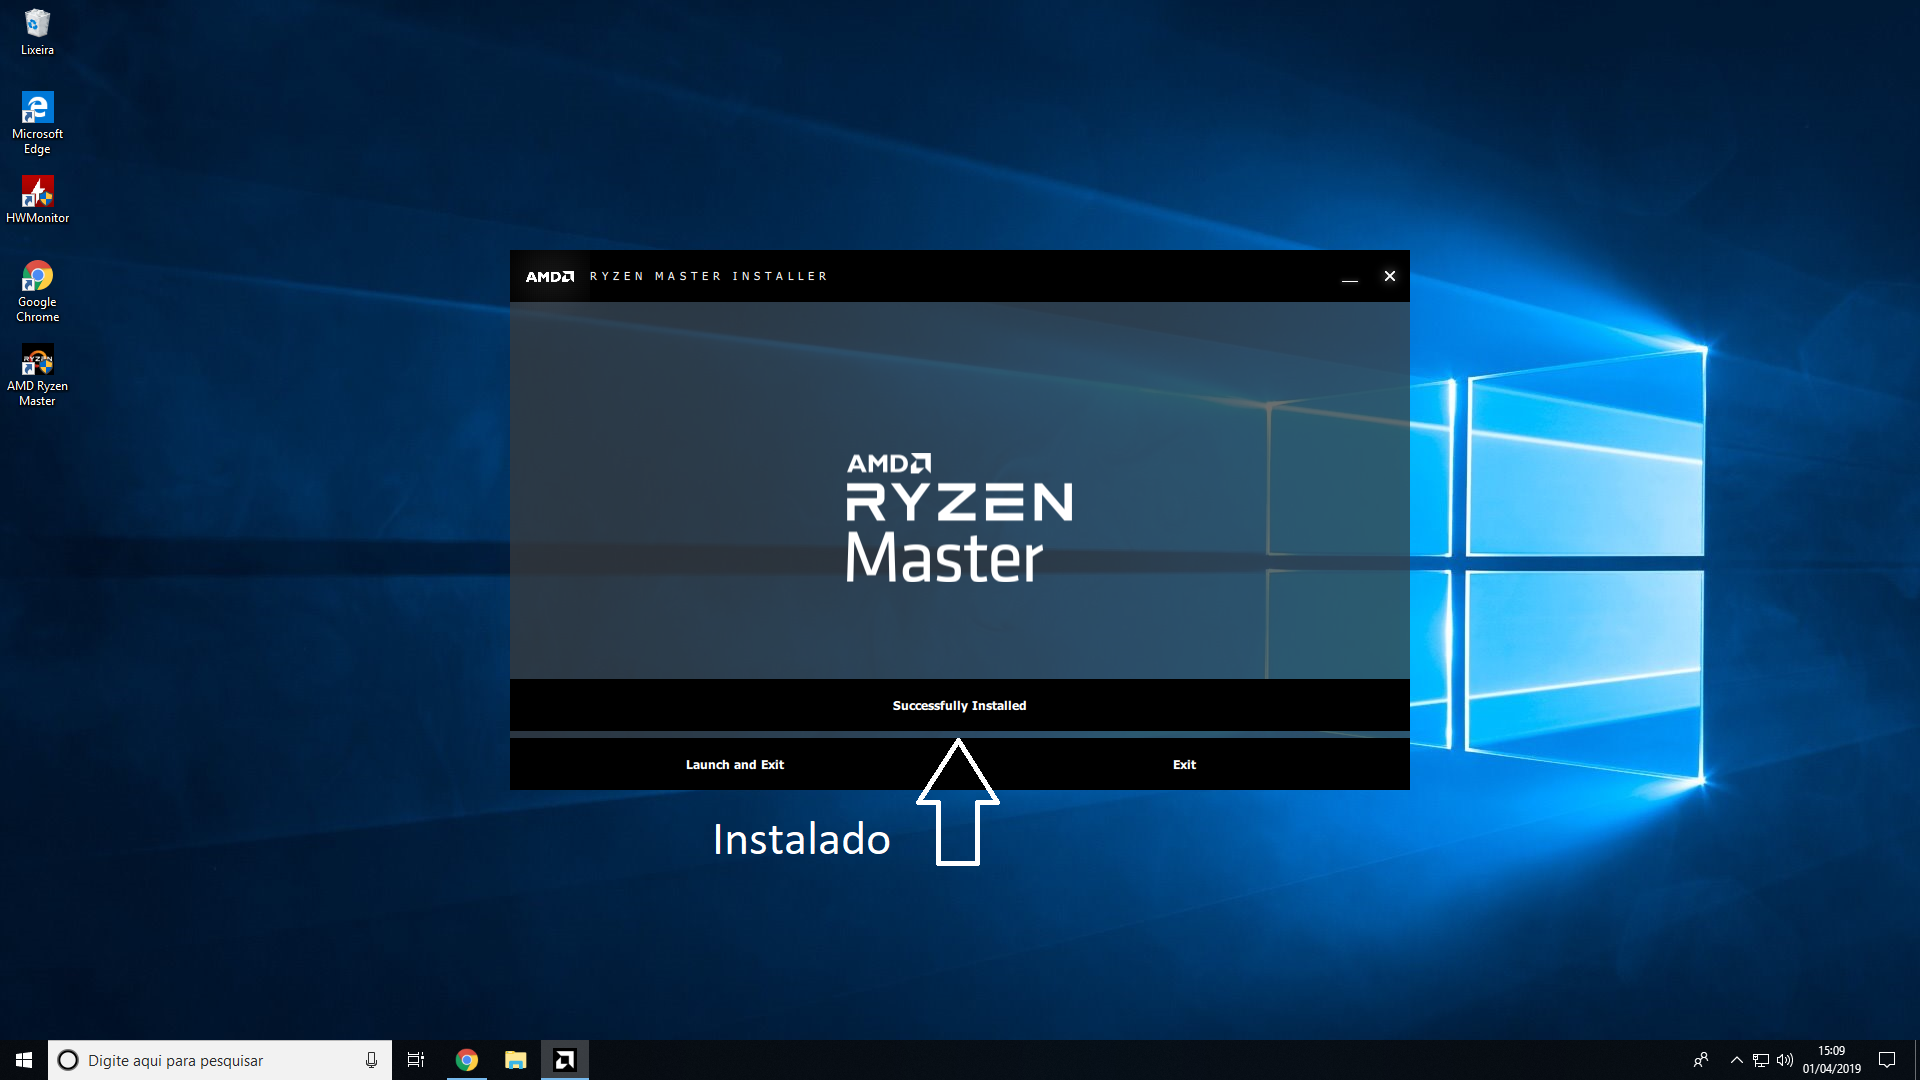The width and height of the screenshot is (1920, 1080).
Task: Click Launch and Exit in installer
Action: coord(735,764)
